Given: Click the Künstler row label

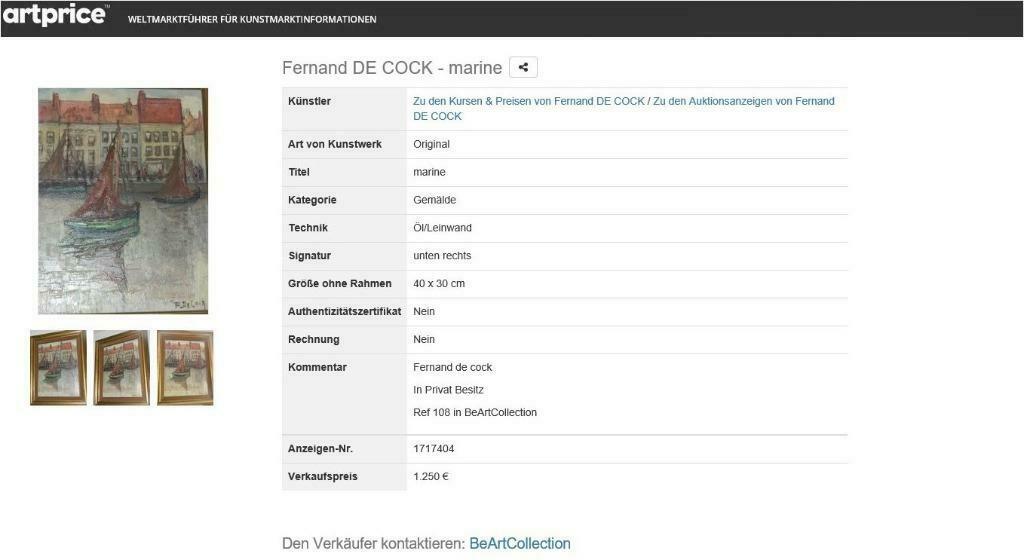Looking at the screenshot, I should point(309,101).
